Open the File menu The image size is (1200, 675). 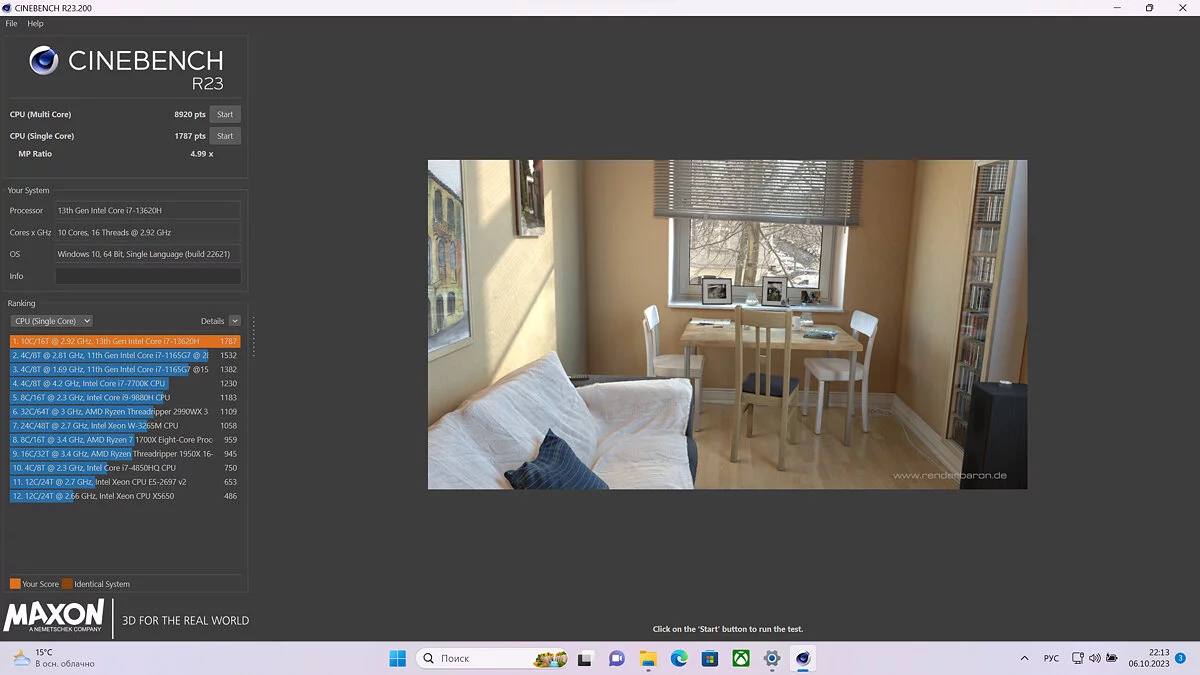point(12,23)
